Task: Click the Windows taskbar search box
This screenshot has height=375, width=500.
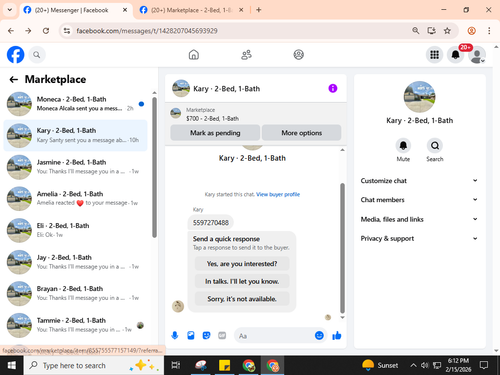Action: pos(94,365)
